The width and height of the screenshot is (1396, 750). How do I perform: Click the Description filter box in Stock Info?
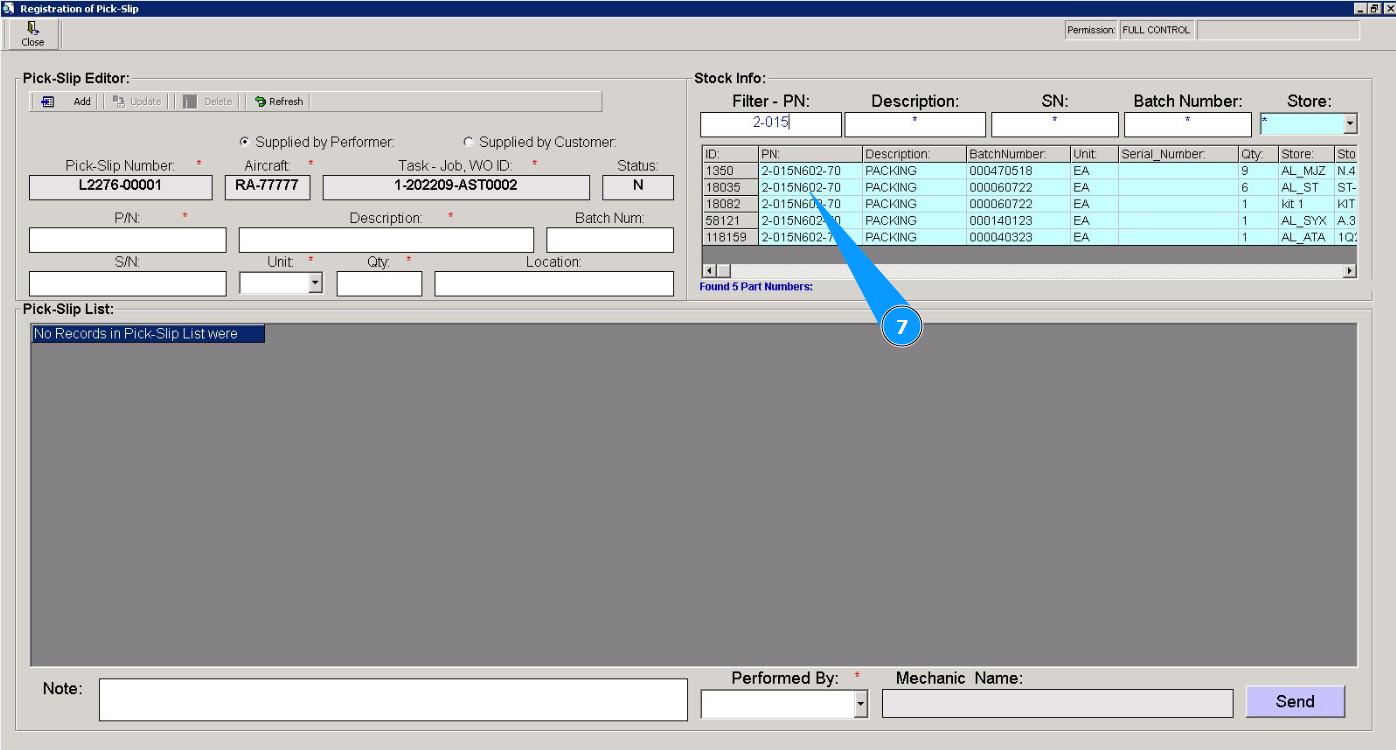(x=915, y=124)
